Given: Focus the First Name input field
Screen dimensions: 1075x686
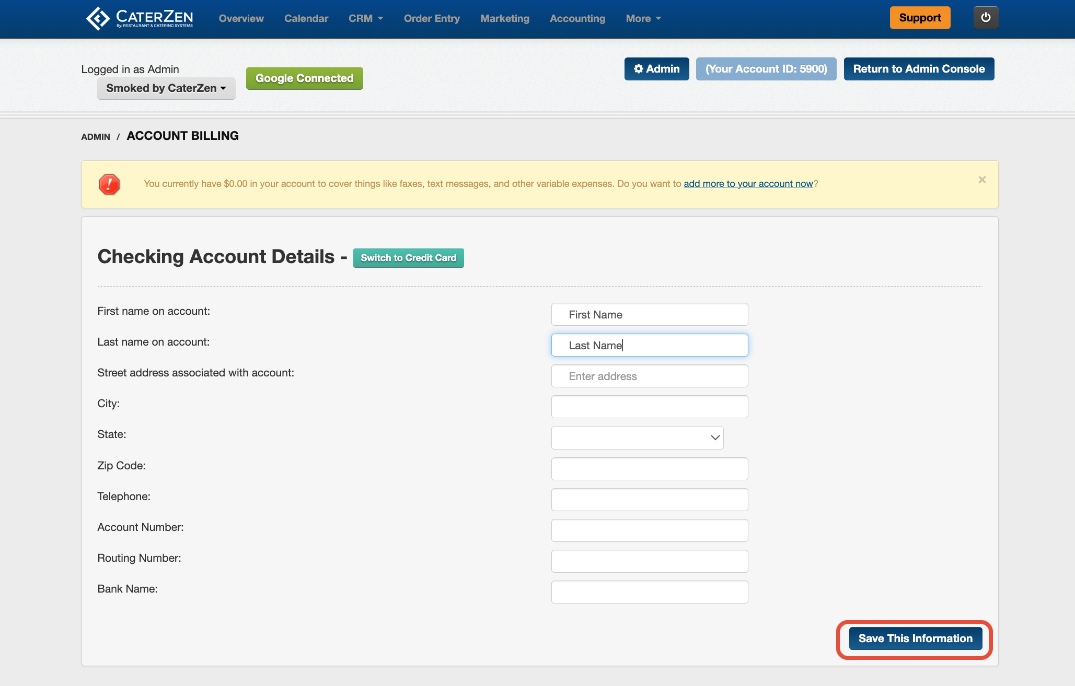Looking at the screenshot, I should click(649, 315).
